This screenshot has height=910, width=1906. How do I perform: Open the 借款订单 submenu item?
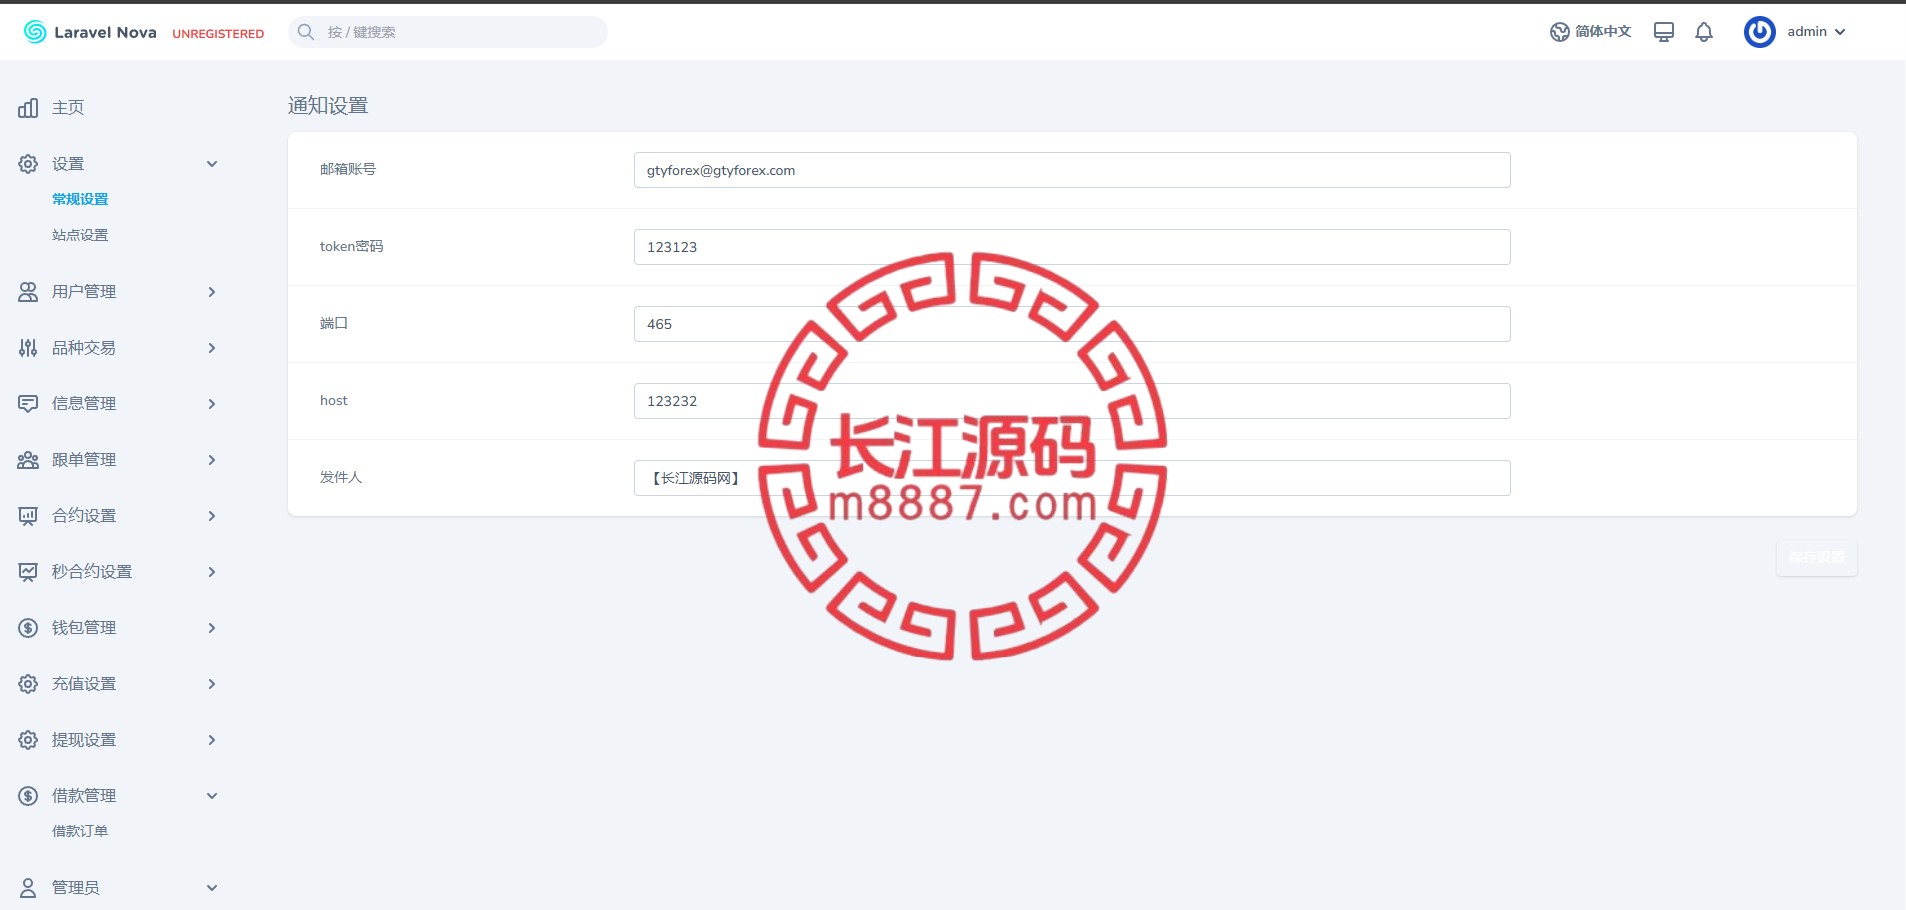[80, 831]
